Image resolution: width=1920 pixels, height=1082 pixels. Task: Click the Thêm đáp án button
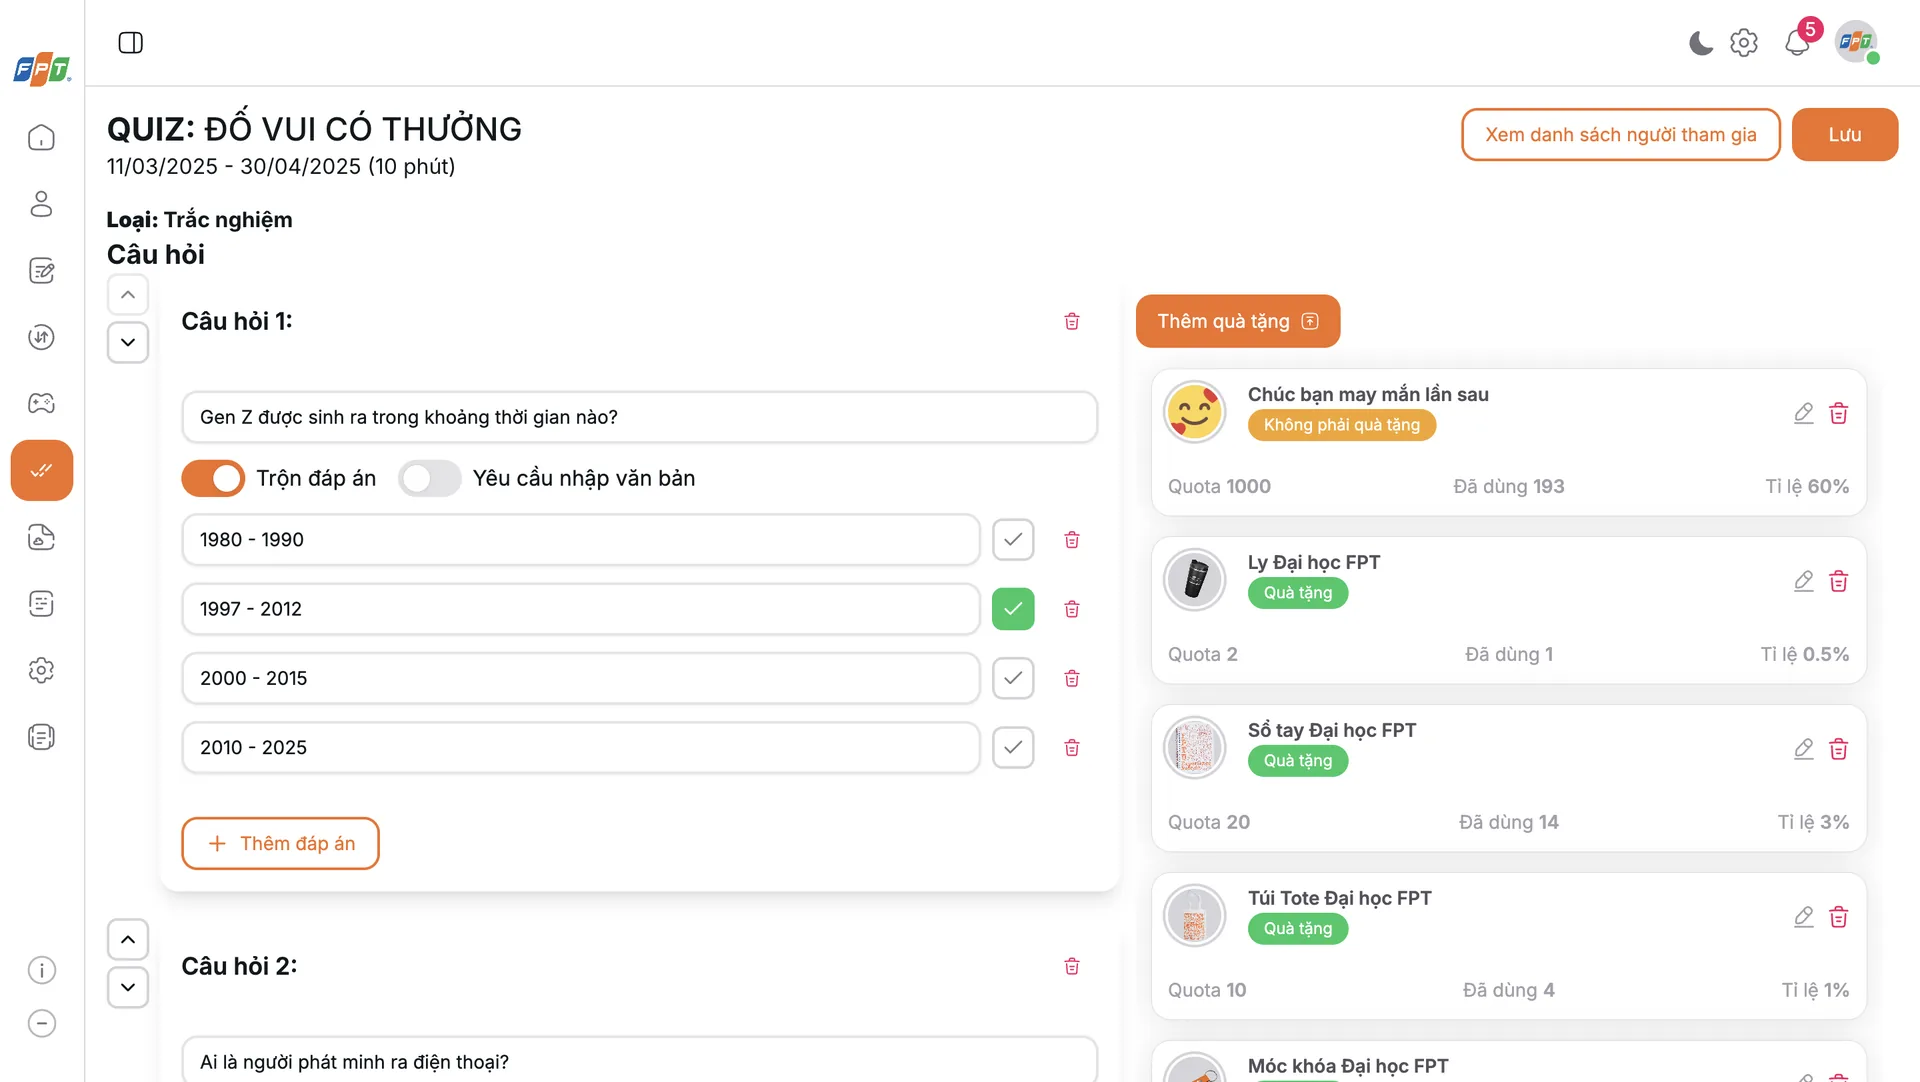coord(280,843)
